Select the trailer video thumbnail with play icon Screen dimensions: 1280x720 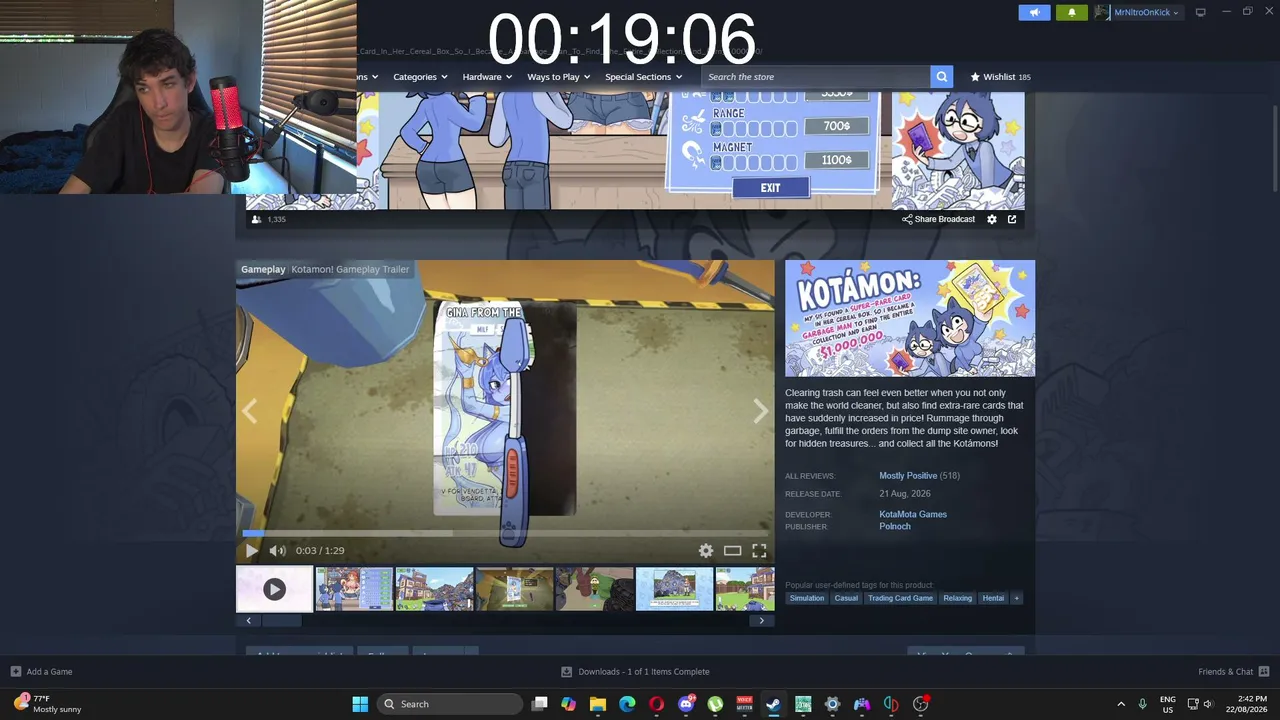[x=274, y=589]
